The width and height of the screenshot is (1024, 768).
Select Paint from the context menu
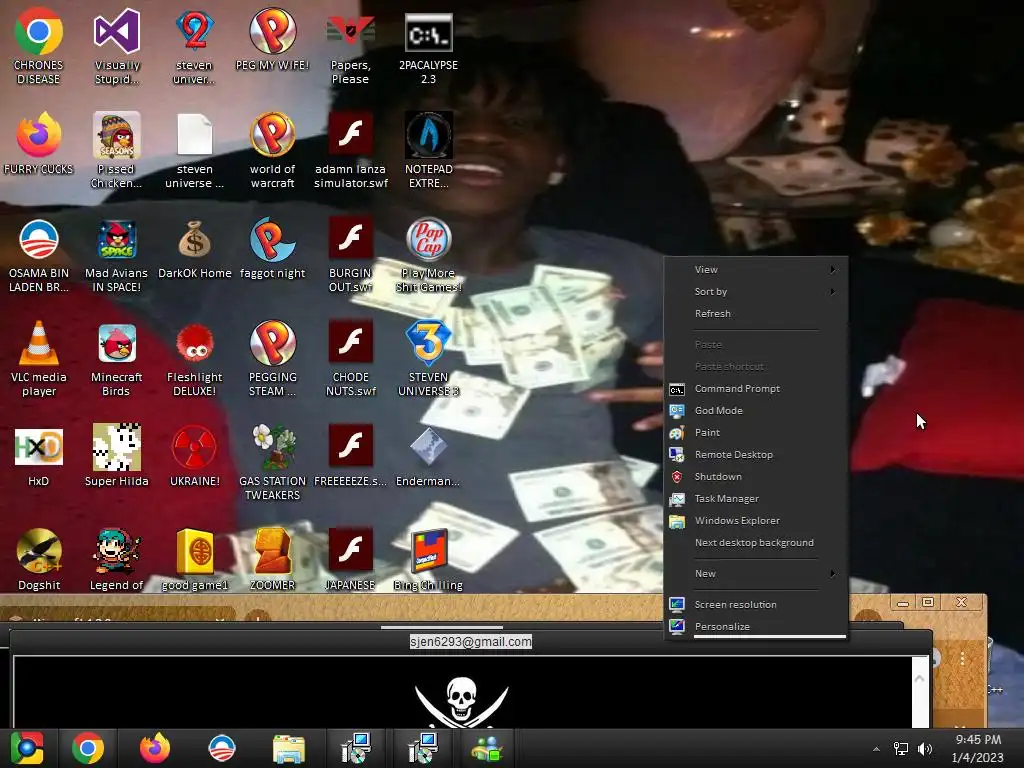pyautogui.click(x=756, y=432)
